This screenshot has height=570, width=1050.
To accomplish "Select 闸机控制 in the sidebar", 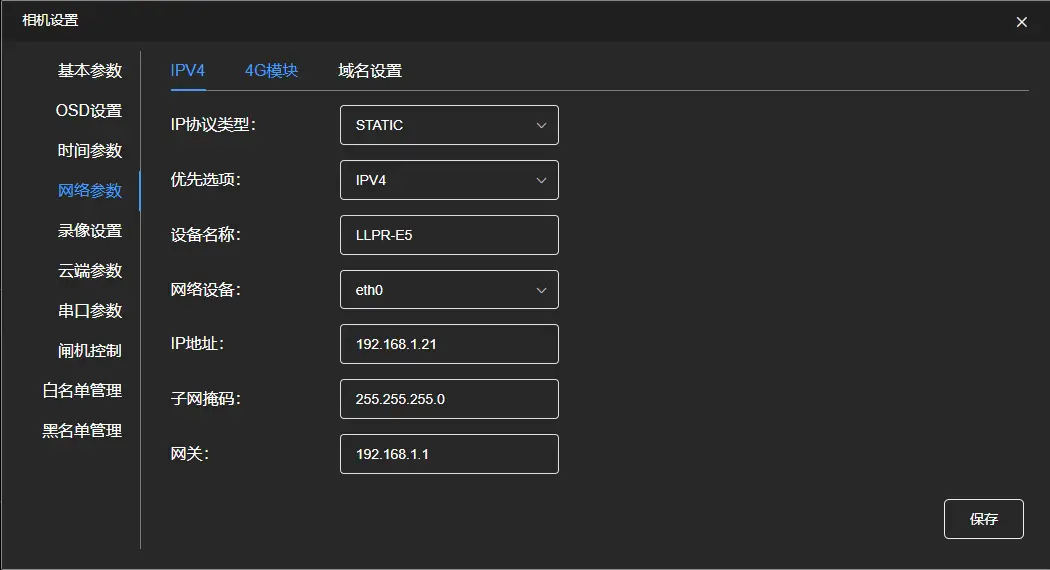I will (x=90, y=351).
